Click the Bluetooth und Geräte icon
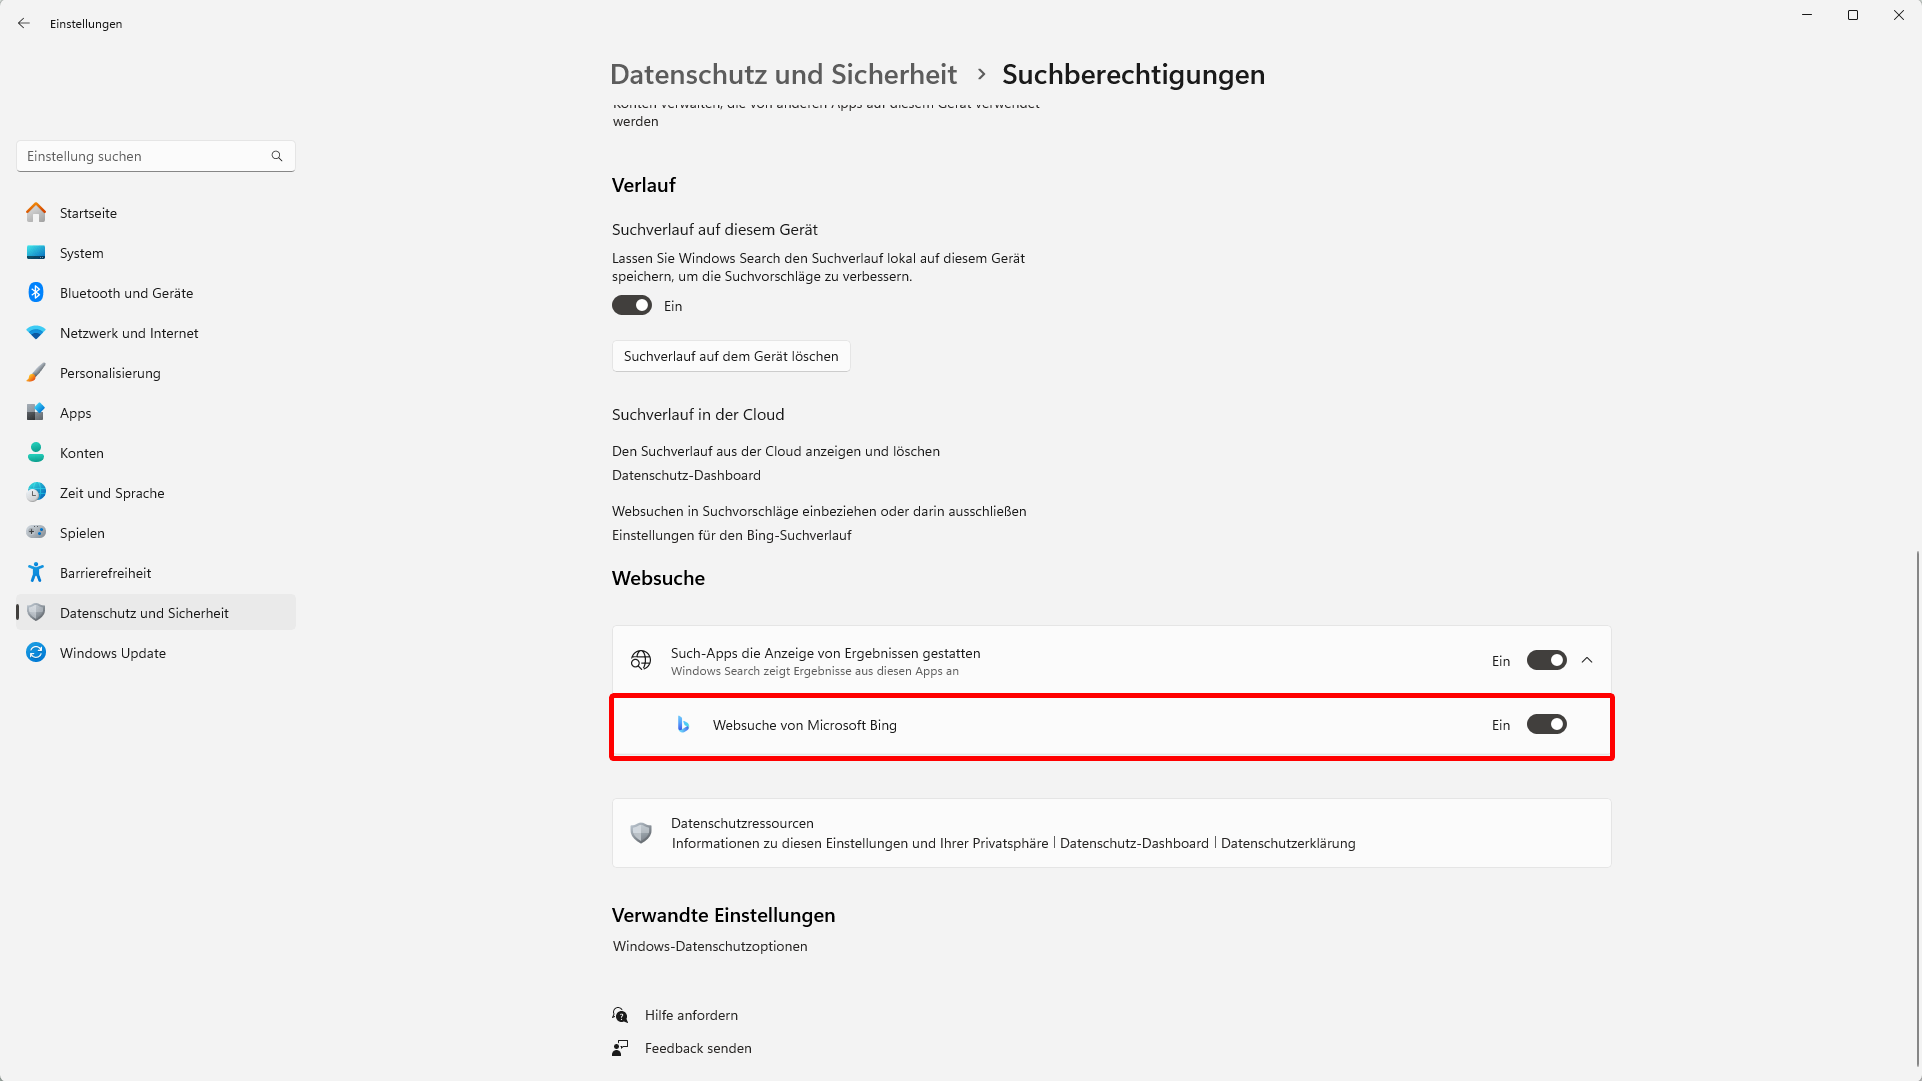1922x1081 pixels. coord(36,293)
